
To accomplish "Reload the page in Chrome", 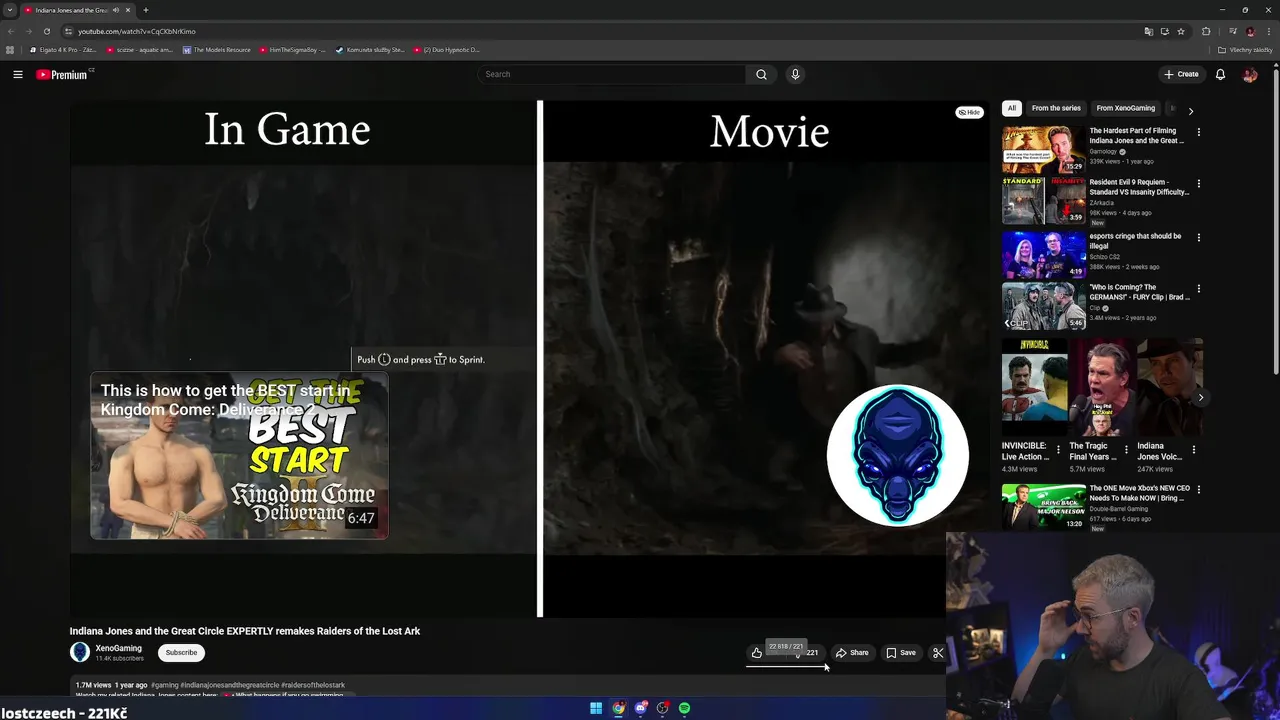I will point(47,31).
